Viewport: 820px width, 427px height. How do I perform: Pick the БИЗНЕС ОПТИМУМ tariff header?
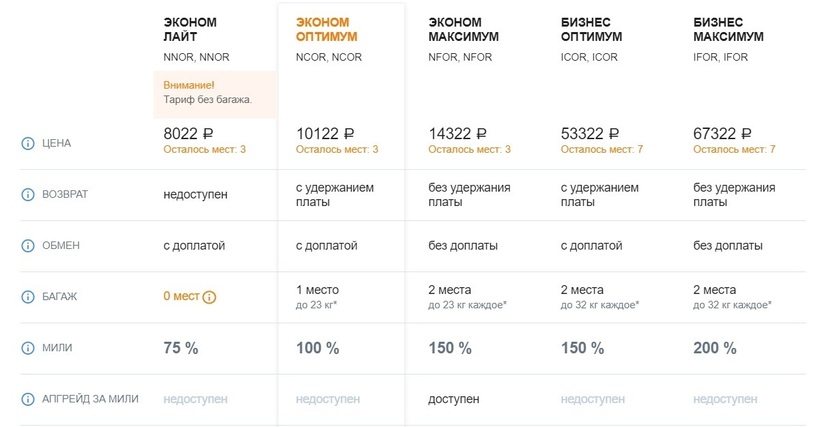(x=592, y=29)
